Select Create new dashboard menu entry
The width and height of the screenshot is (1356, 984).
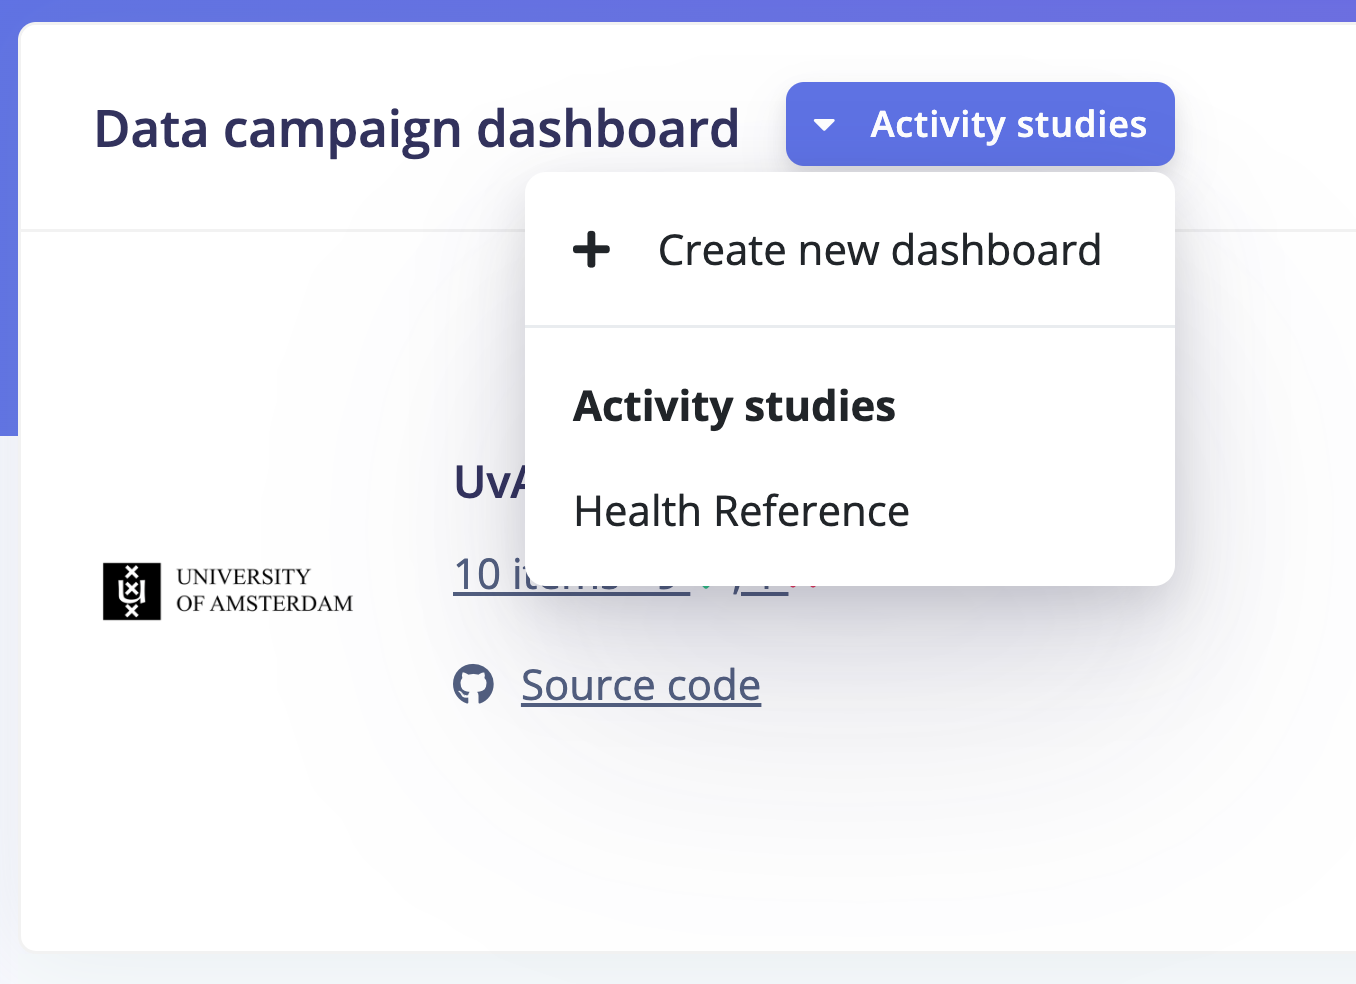coord(879,250)
